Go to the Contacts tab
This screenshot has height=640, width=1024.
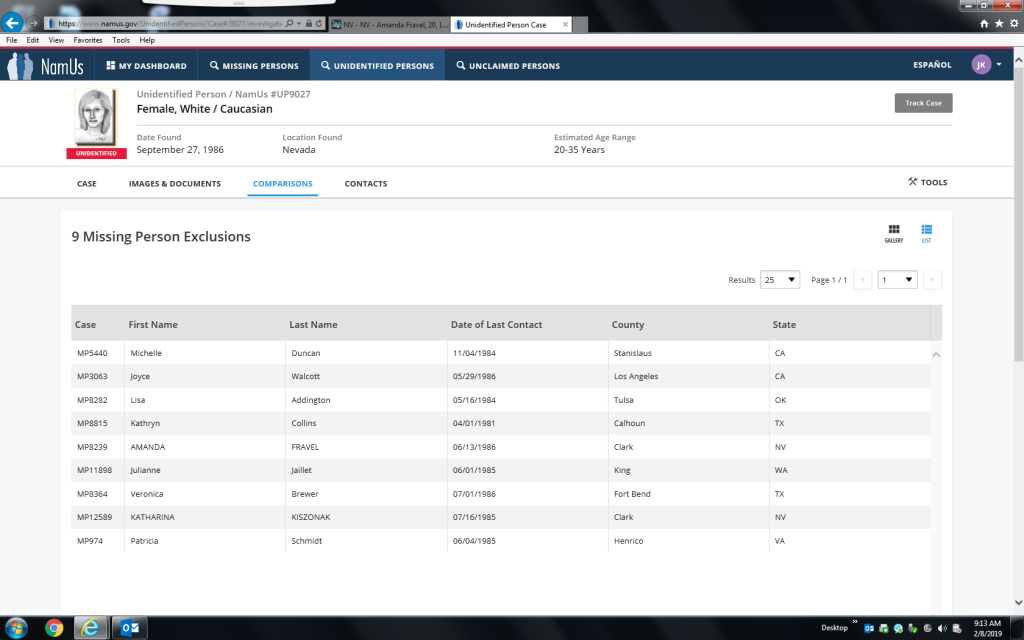[x=366, y=184]
